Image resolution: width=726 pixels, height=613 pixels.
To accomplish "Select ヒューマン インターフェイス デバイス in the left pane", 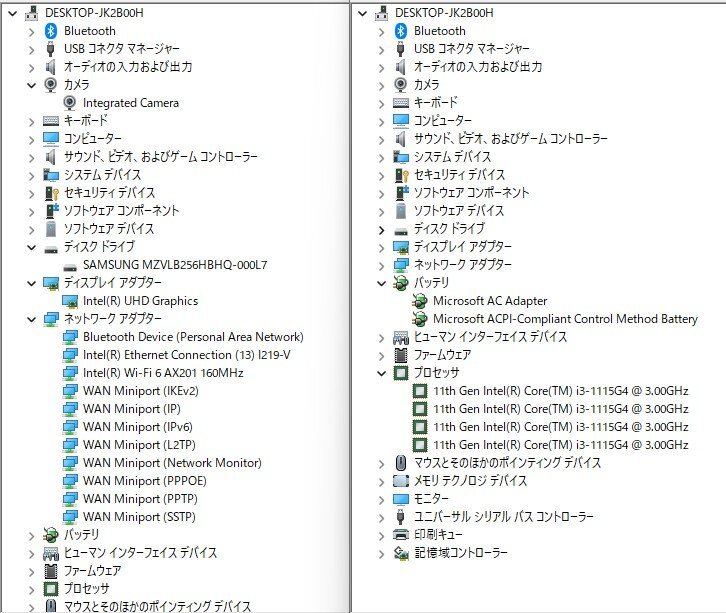I will pyautogui.click(x=140, y=553).
